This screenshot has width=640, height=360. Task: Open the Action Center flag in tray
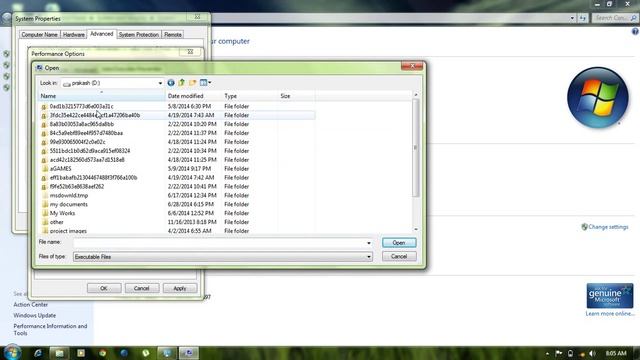click(x=559, y=353)
